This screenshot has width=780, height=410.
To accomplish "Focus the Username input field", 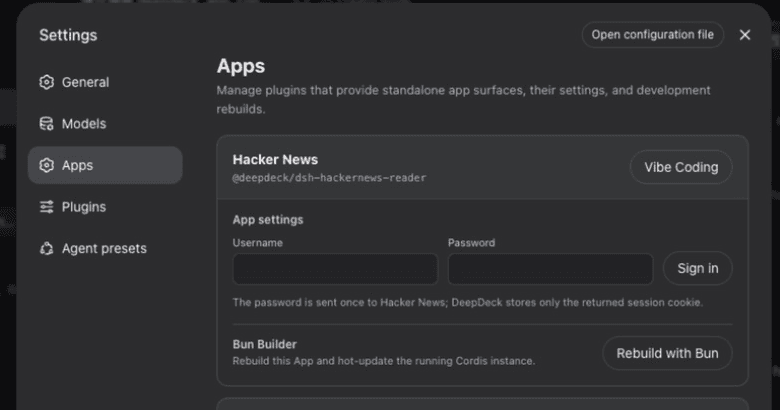I will click(x=335, y=269).
